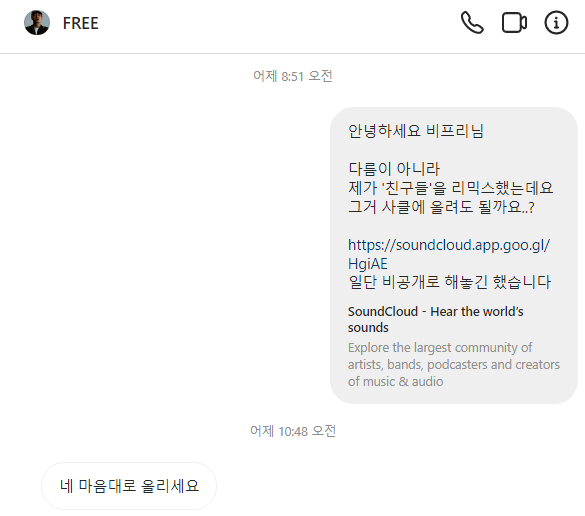Start a voice call with FREE
This screenshot has width=585, height=516.
pyautogui.click(x=472, y=23)
